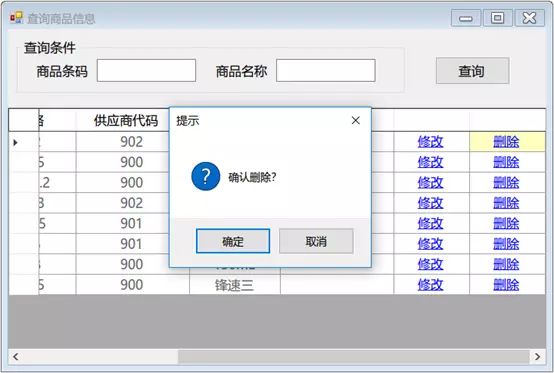
Task: Click 删除 link in third row
Action: [506, 183]
